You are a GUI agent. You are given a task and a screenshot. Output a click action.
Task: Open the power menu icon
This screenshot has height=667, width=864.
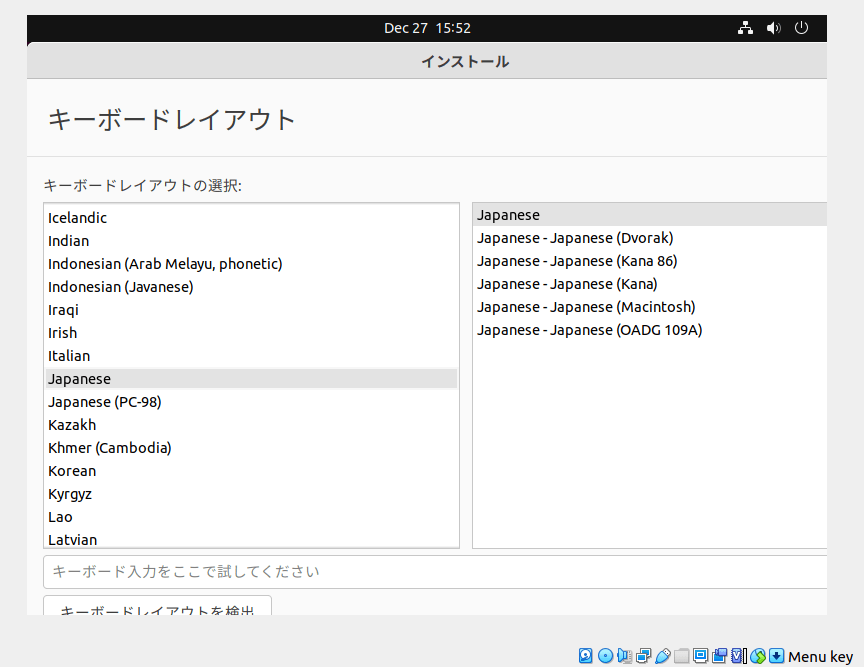click(x=801, y=28)
